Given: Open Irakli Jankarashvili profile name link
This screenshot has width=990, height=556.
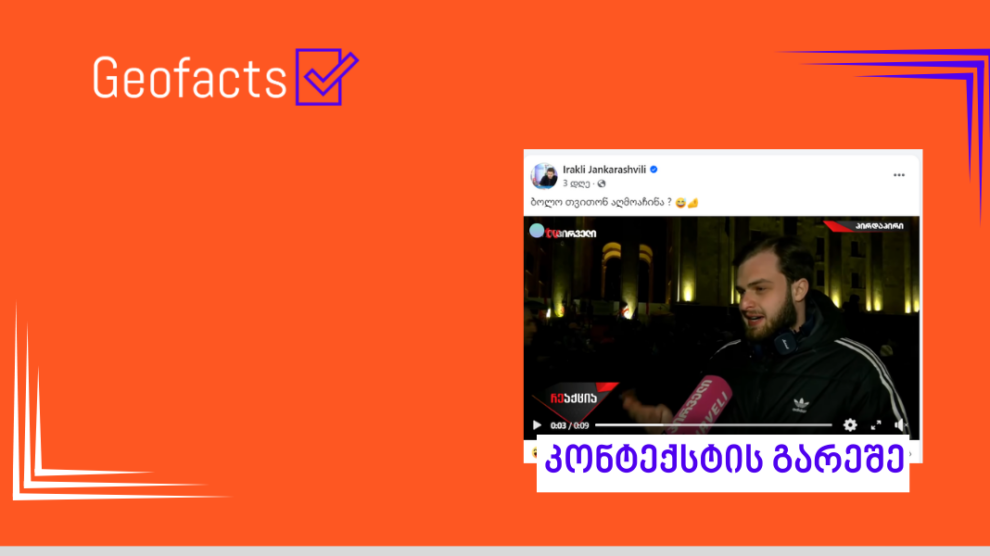Looking at the screenshot, I should (x=604, y=169).
